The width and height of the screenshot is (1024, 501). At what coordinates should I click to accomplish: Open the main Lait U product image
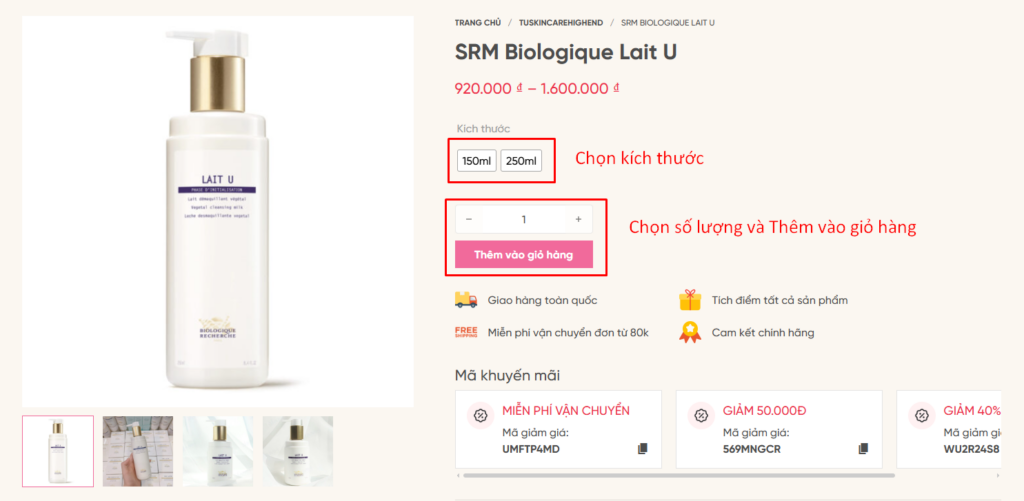[x=218, y=211]
